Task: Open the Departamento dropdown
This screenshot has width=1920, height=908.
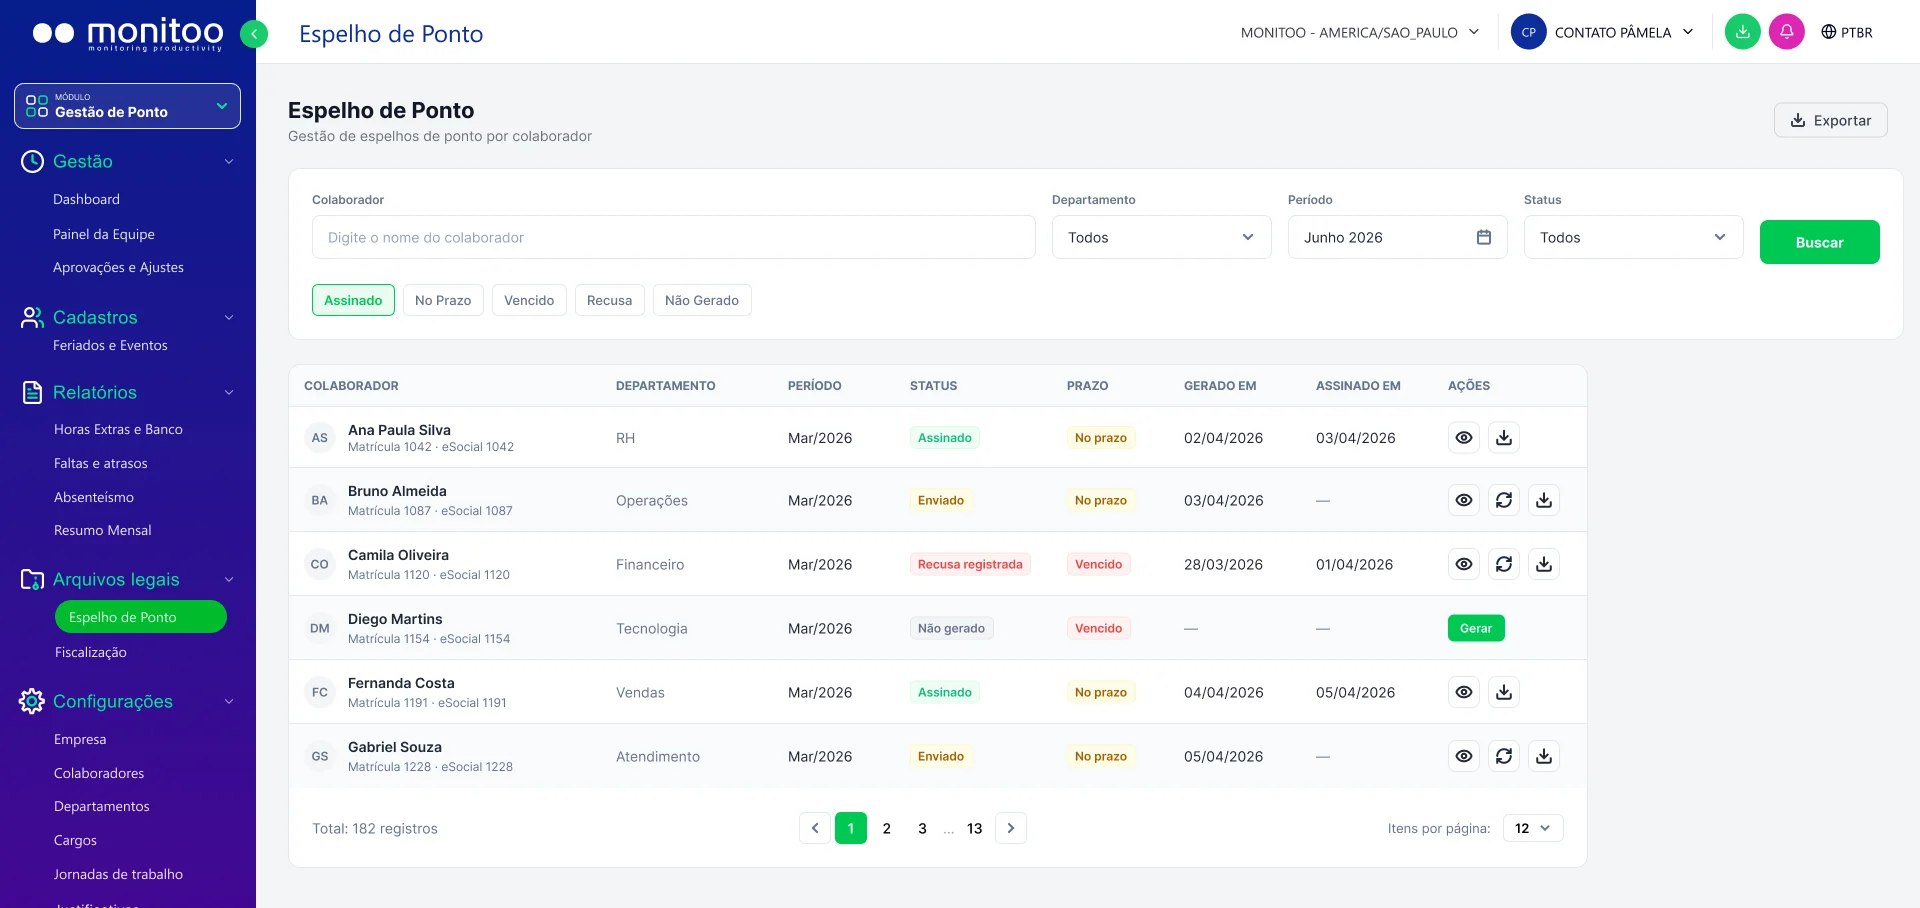Action: point(1161,237)
